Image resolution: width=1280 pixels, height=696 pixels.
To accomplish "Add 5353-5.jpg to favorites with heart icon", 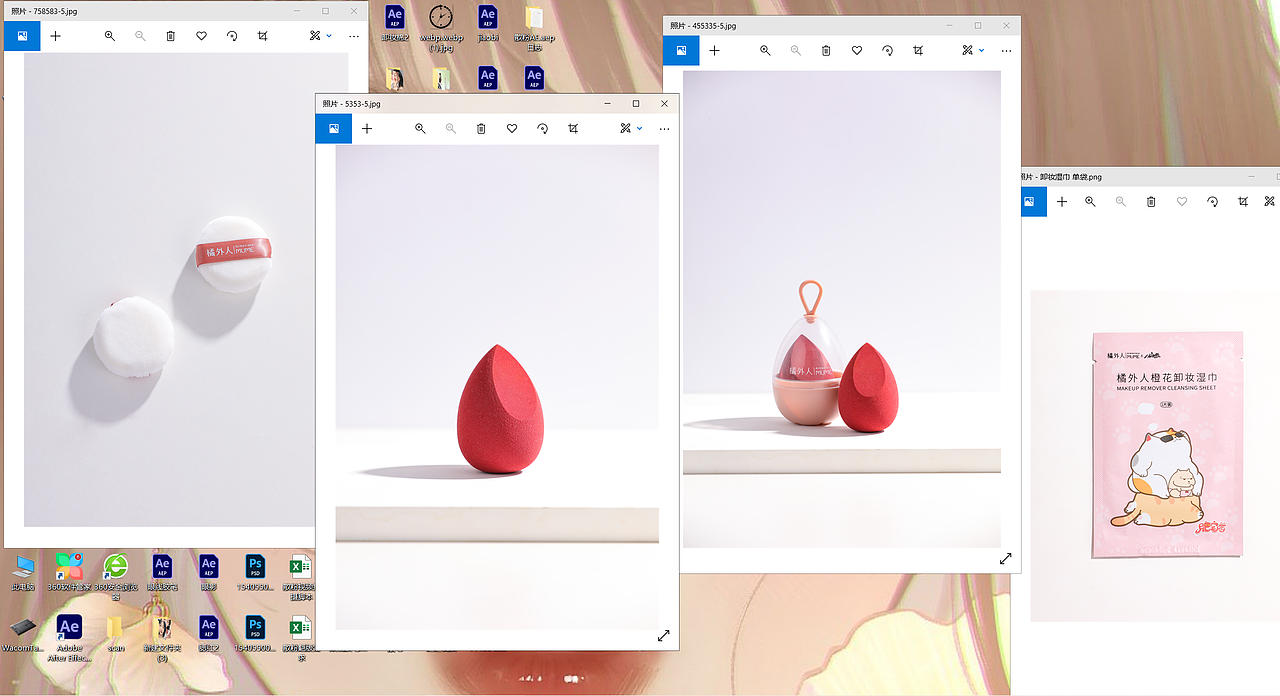I will pos(512,129).
